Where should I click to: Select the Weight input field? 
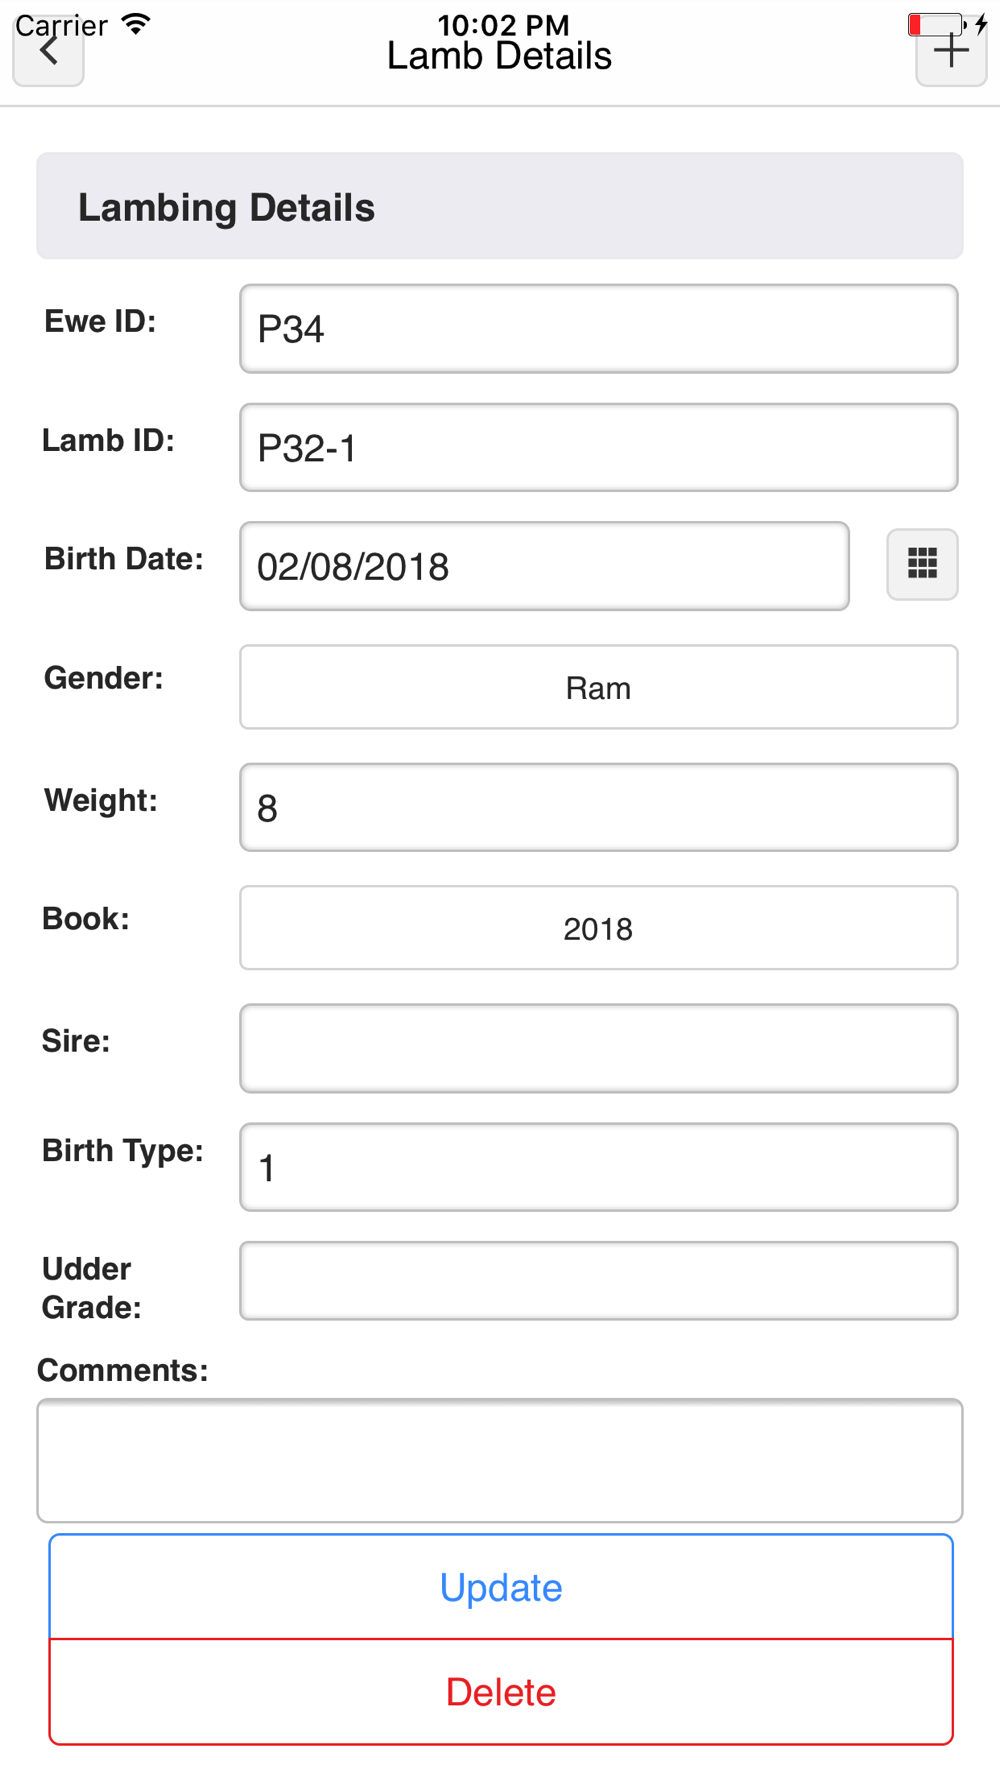point(598,808)
